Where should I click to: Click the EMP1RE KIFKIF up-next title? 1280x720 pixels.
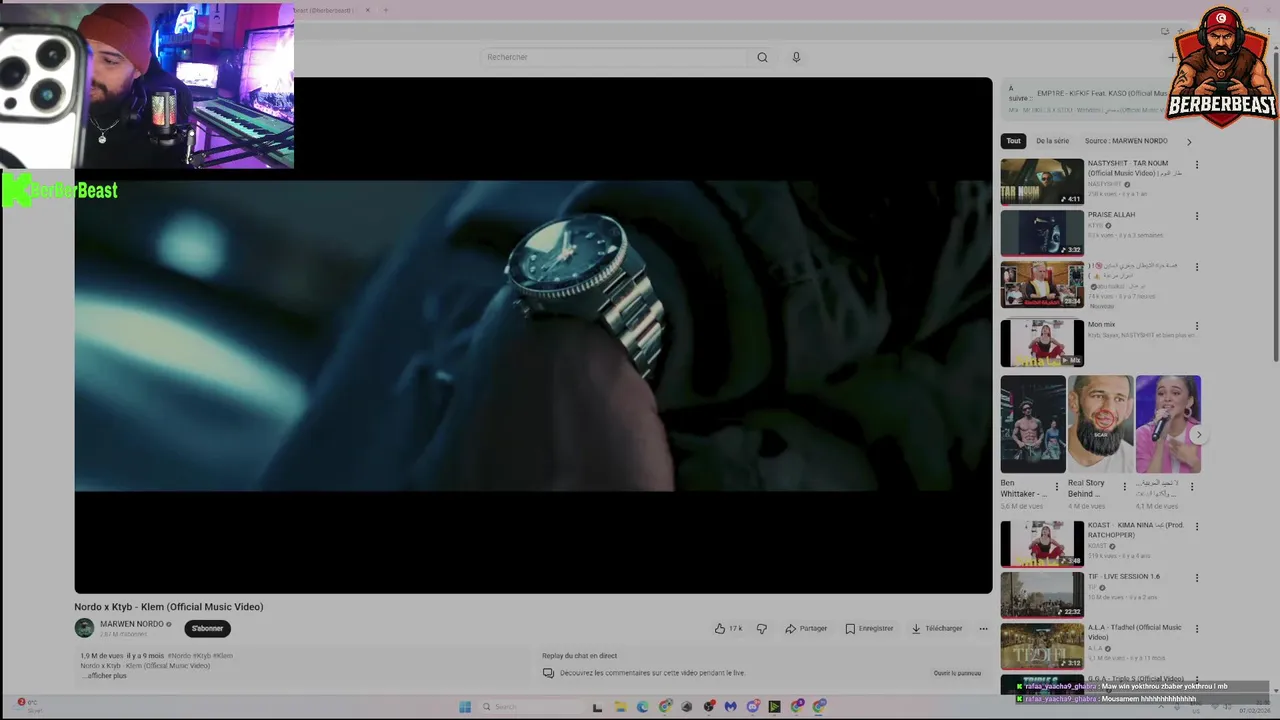(x=1102, y=93)
